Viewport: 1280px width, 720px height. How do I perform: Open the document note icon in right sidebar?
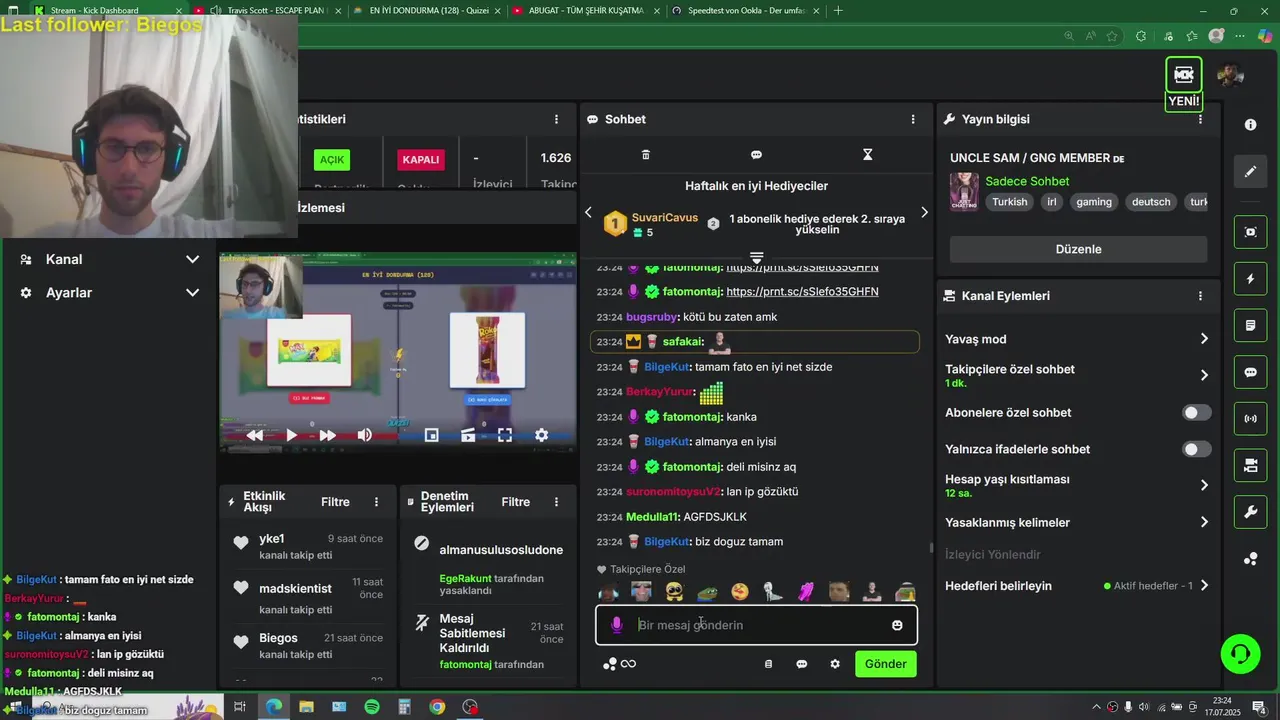click(1250, 325)
